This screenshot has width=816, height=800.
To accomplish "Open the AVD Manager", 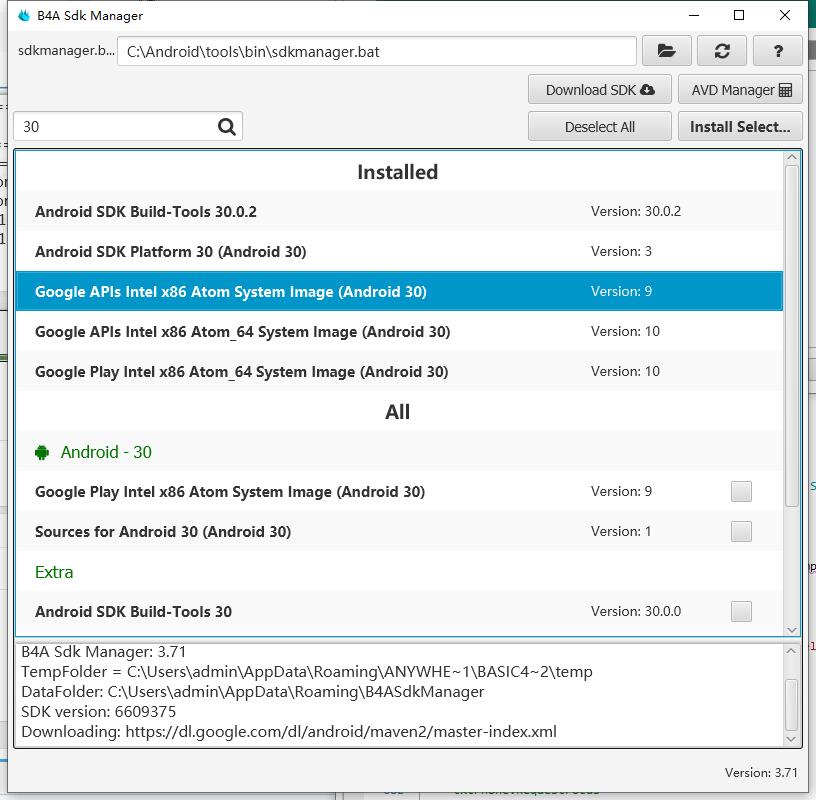I will (740, 90).
